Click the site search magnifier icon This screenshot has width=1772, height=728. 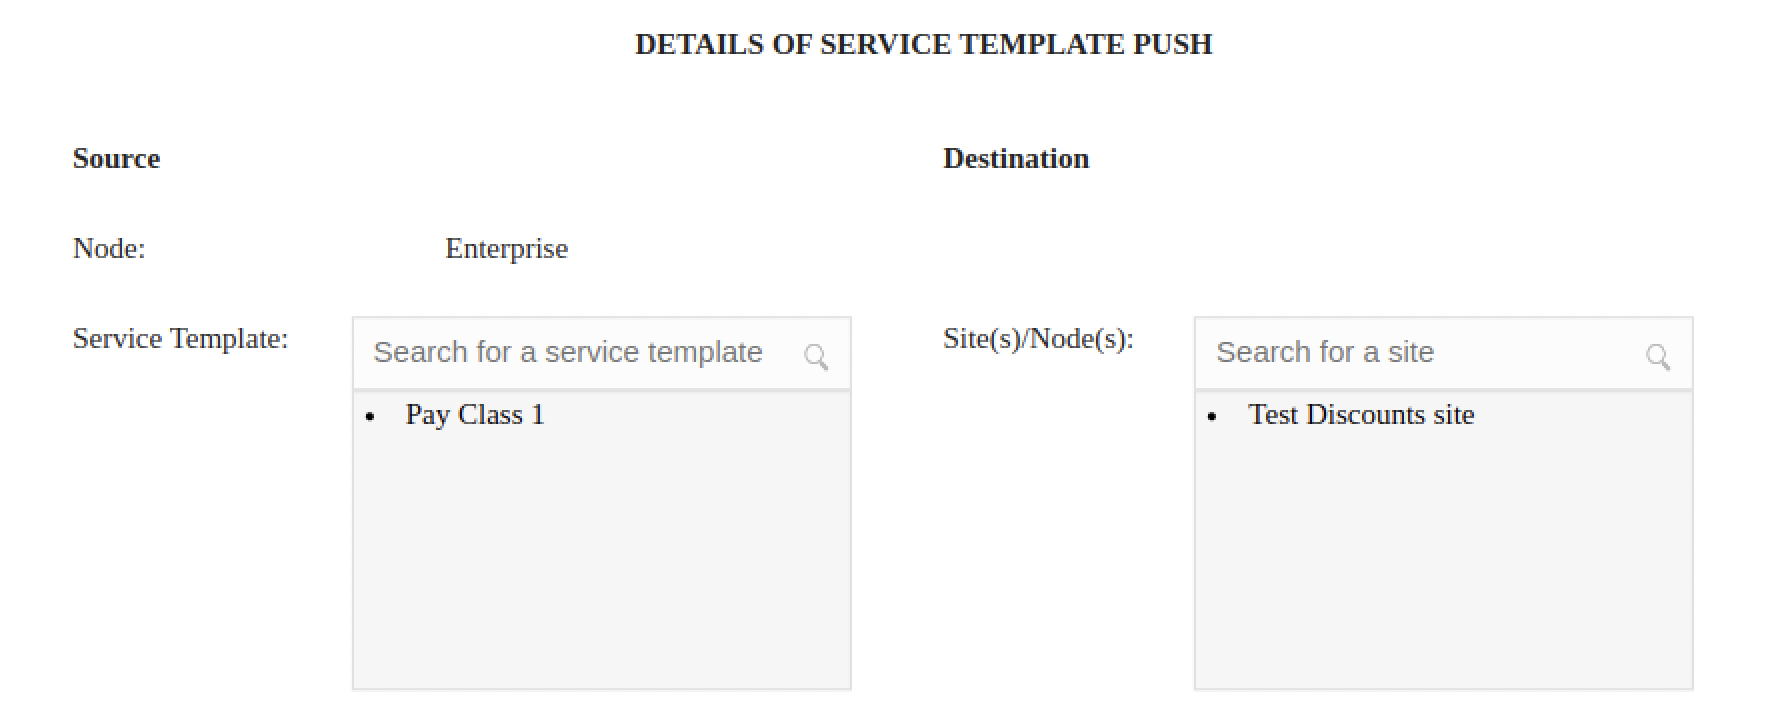(x=1658, y=356)
